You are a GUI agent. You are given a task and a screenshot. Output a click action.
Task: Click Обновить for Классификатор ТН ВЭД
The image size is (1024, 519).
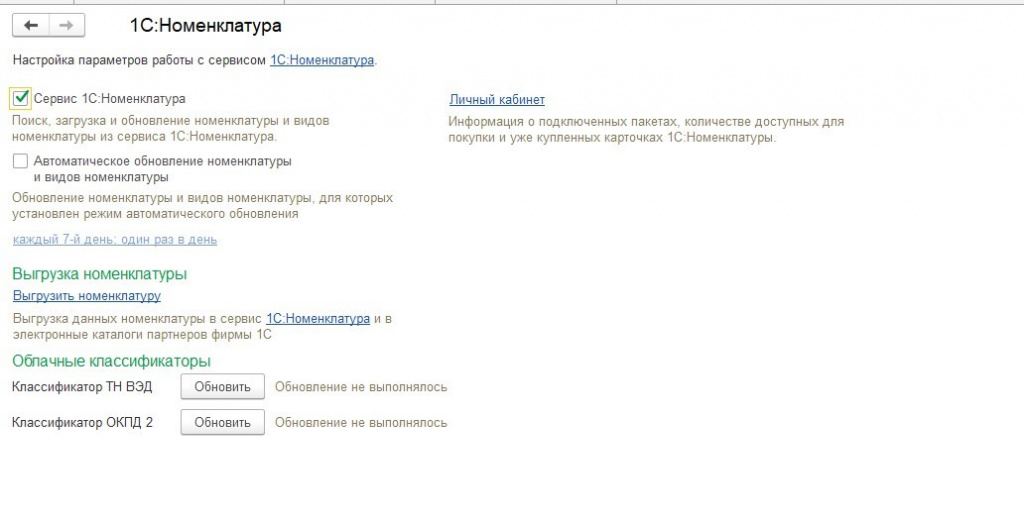(x=223, y=386)
